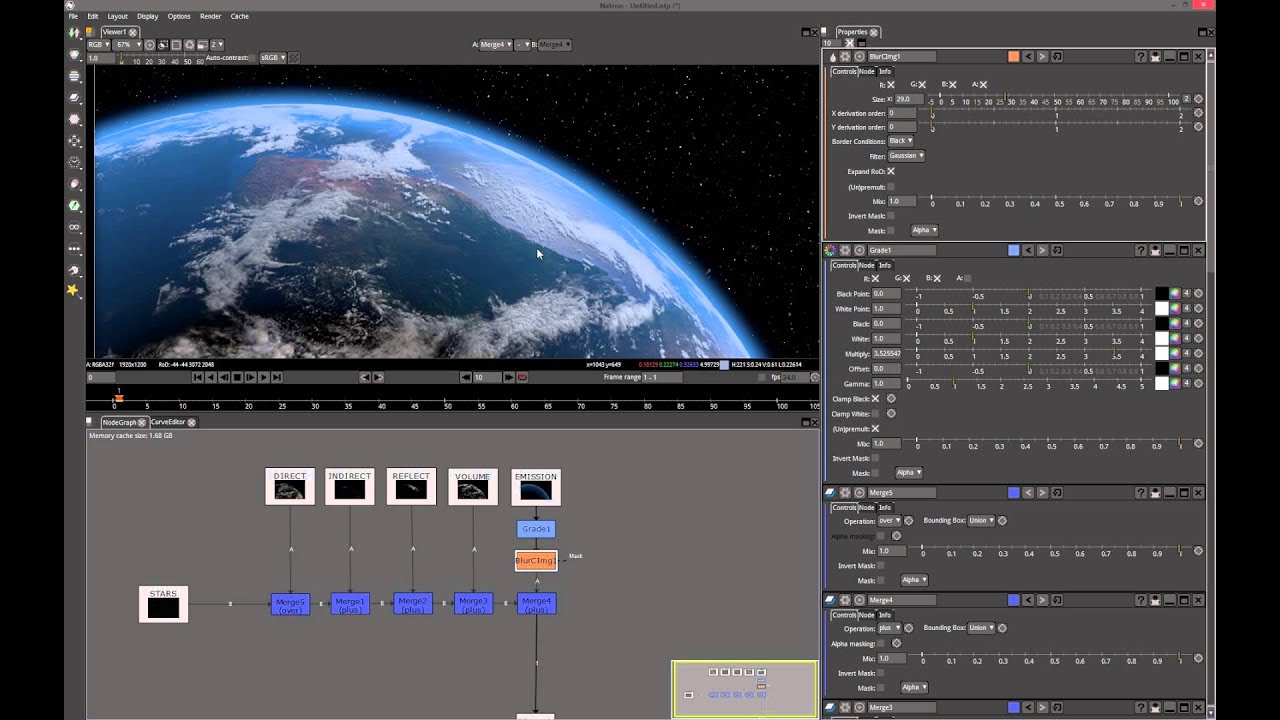Enable Grade1 alpha channel checkbox

[967, 278]
